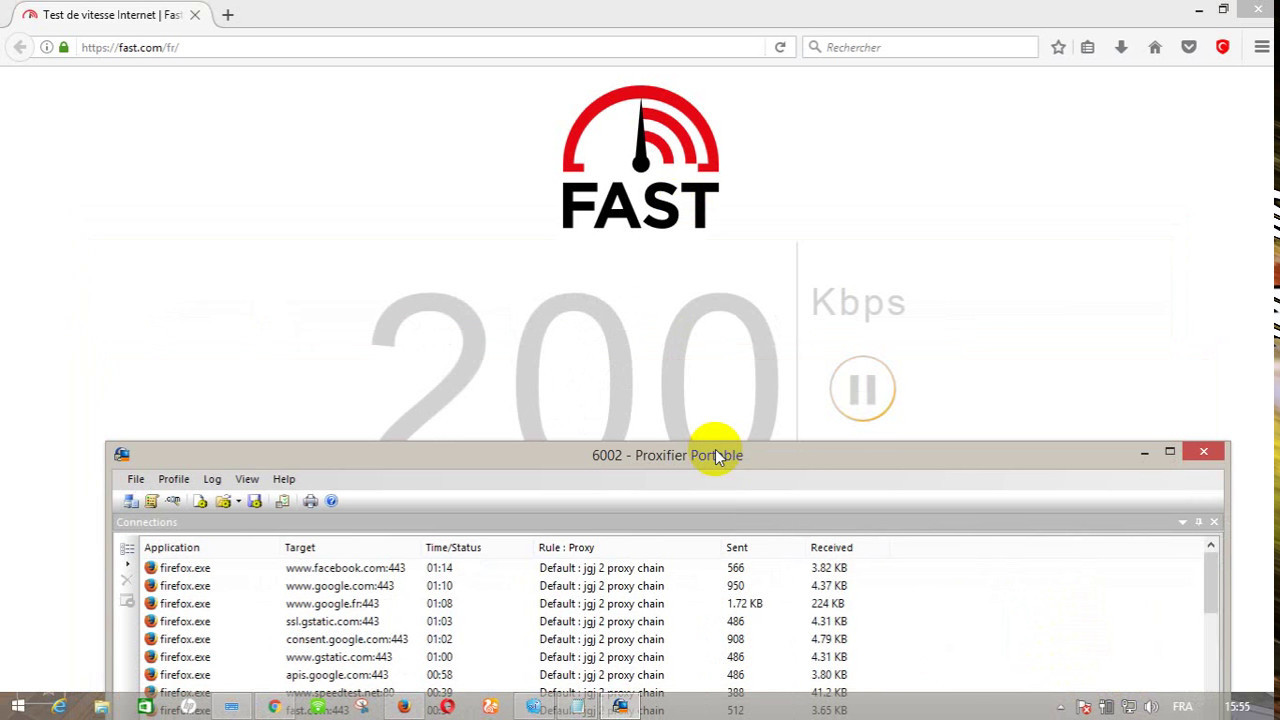Sort by the Received column header
The width and height of the screenshot is (1280, 720).
848,548
